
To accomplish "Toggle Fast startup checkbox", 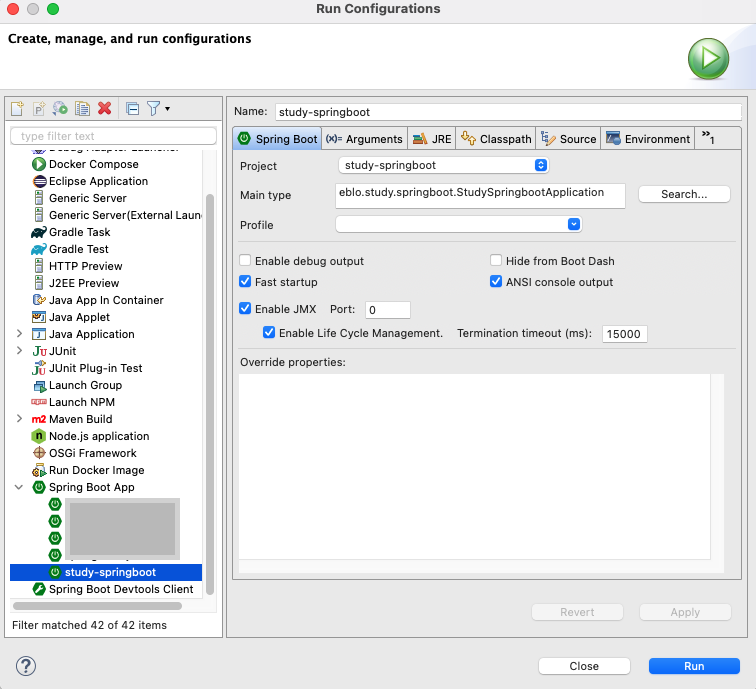I will coord(245,282).
